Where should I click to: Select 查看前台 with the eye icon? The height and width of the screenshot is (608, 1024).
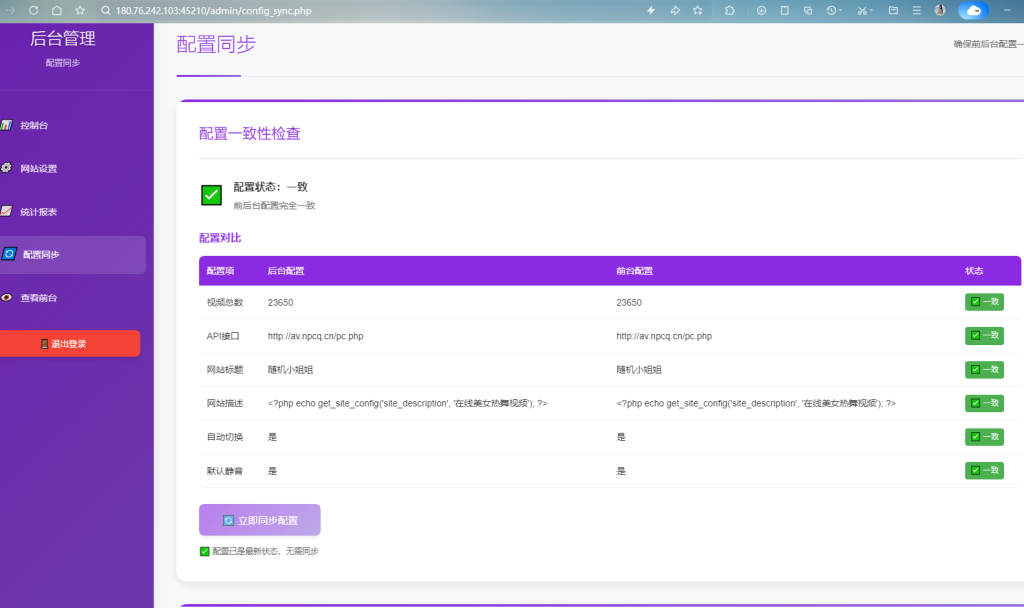pyautogui.click(x=39, y=297)
